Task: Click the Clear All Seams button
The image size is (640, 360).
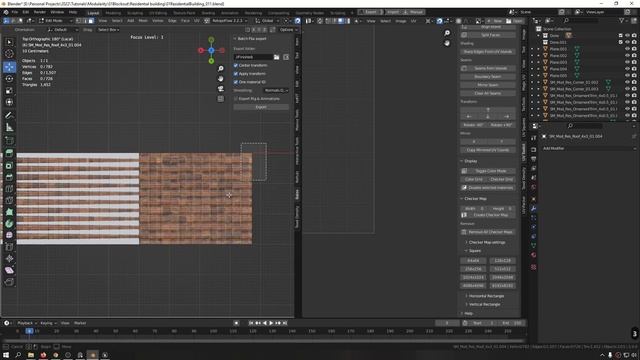Action: click(488, 93)
